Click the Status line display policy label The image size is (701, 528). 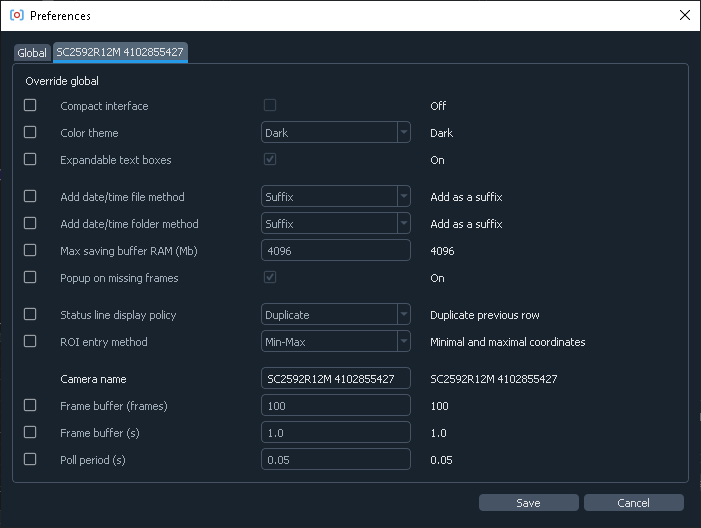coord(118,315)
